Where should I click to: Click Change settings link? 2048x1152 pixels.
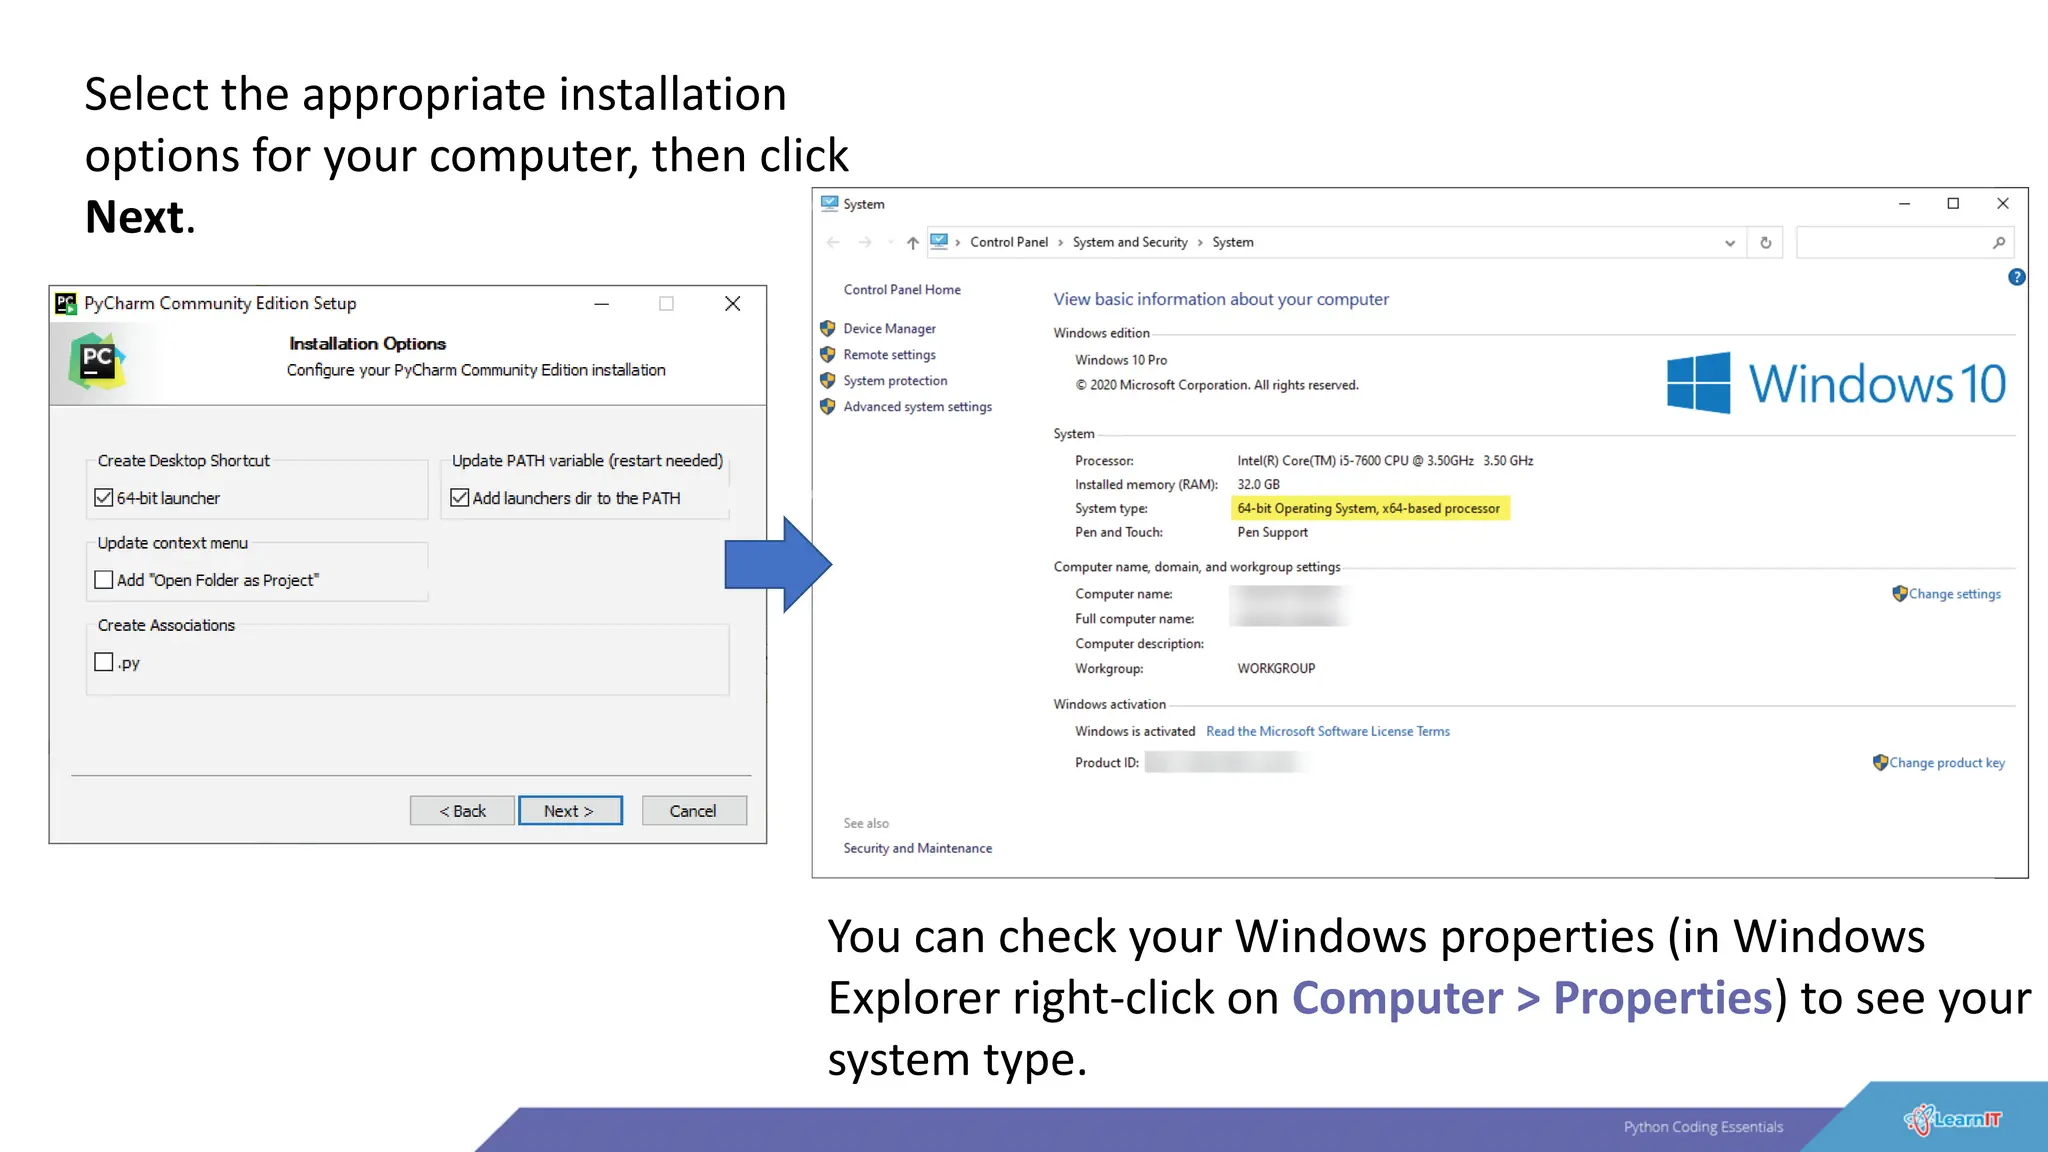(x=1955, y=594)
